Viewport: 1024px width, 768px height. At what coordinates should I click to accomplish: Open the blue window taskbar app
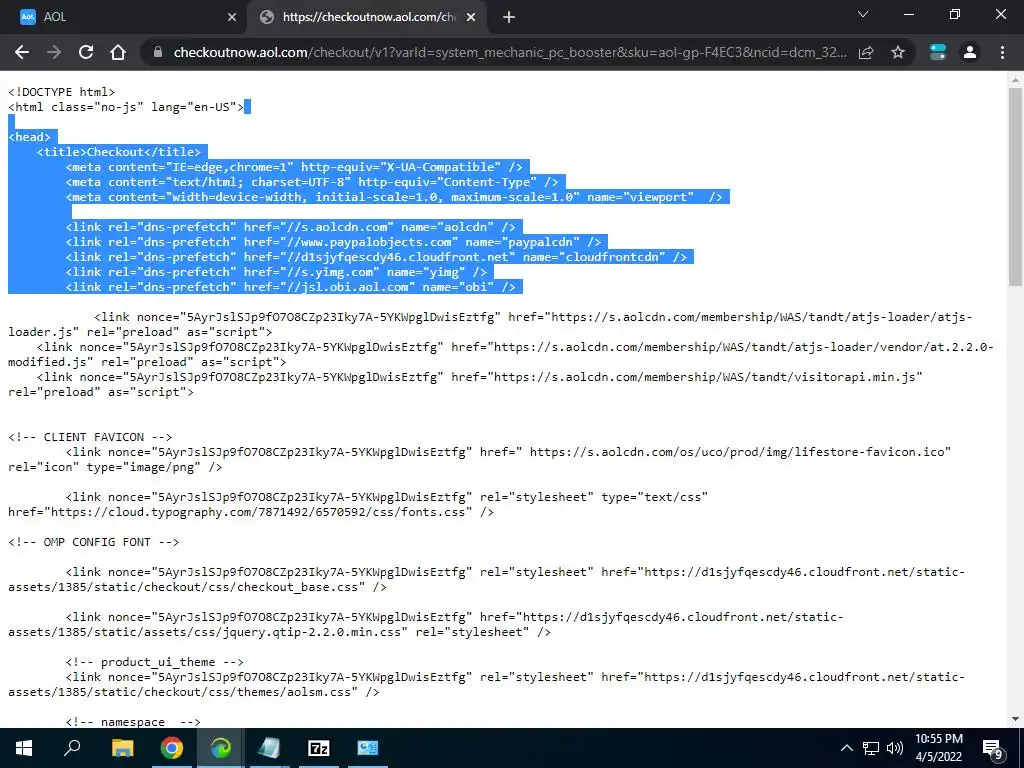[368, 748]
